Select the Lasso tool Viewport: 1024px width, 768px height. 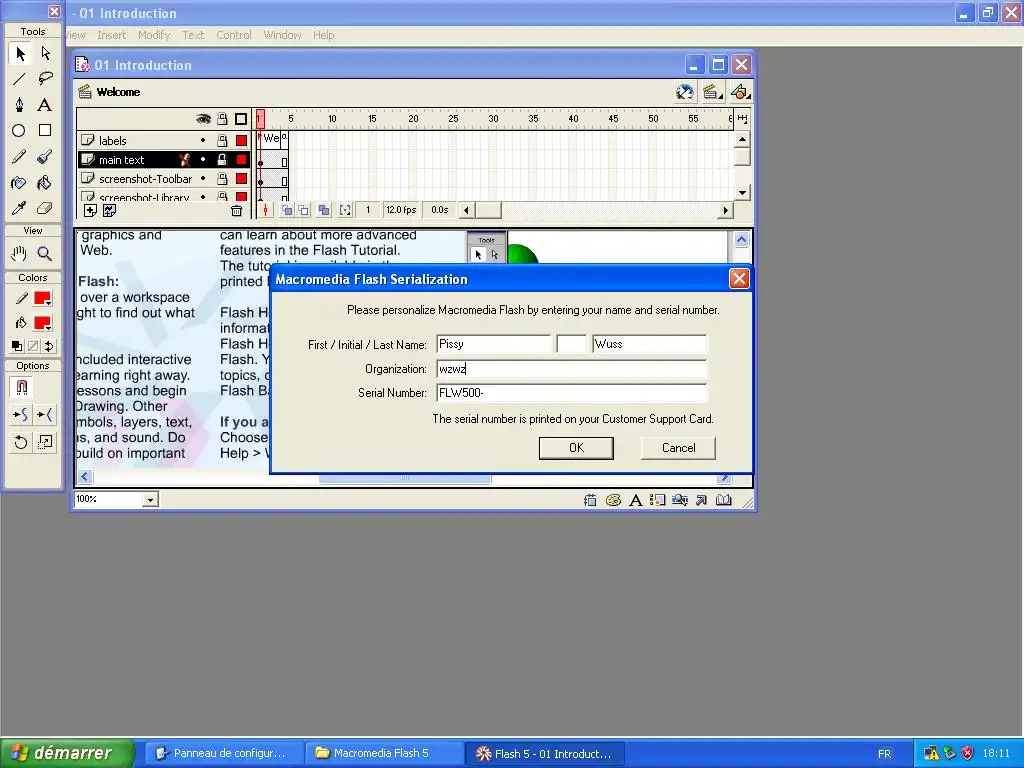(45, 80)
